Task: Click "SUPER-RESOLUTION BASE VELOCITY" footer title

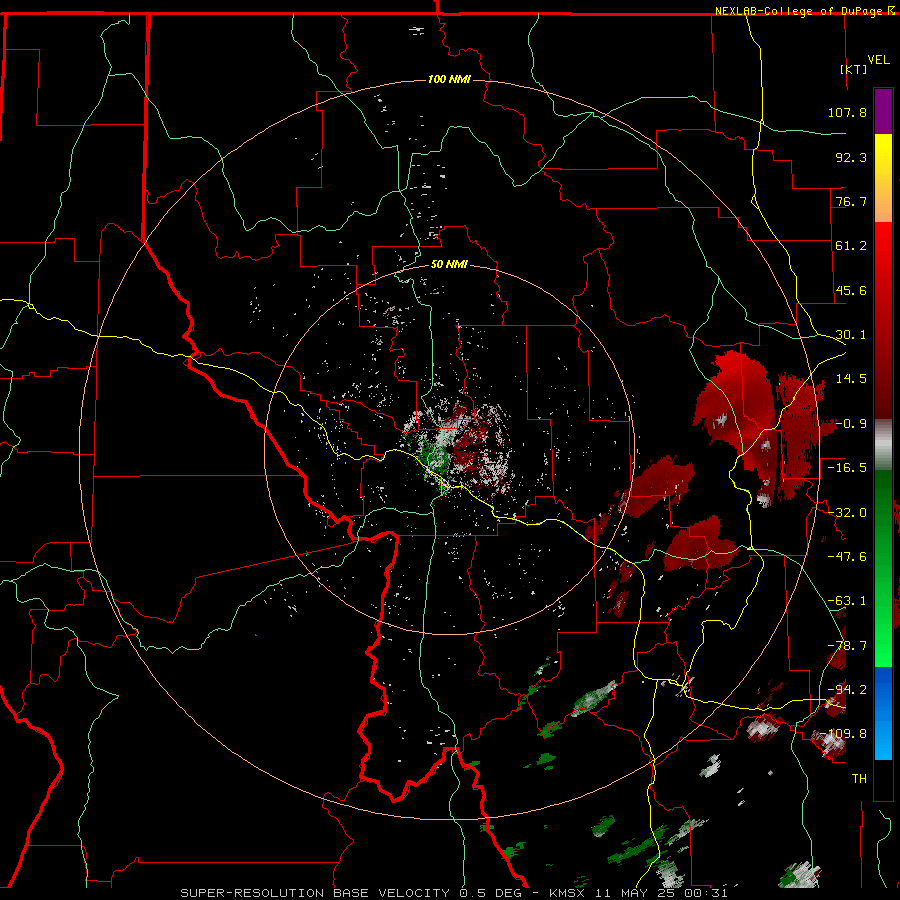Action: pyautogui.click(x=315, y=893)
